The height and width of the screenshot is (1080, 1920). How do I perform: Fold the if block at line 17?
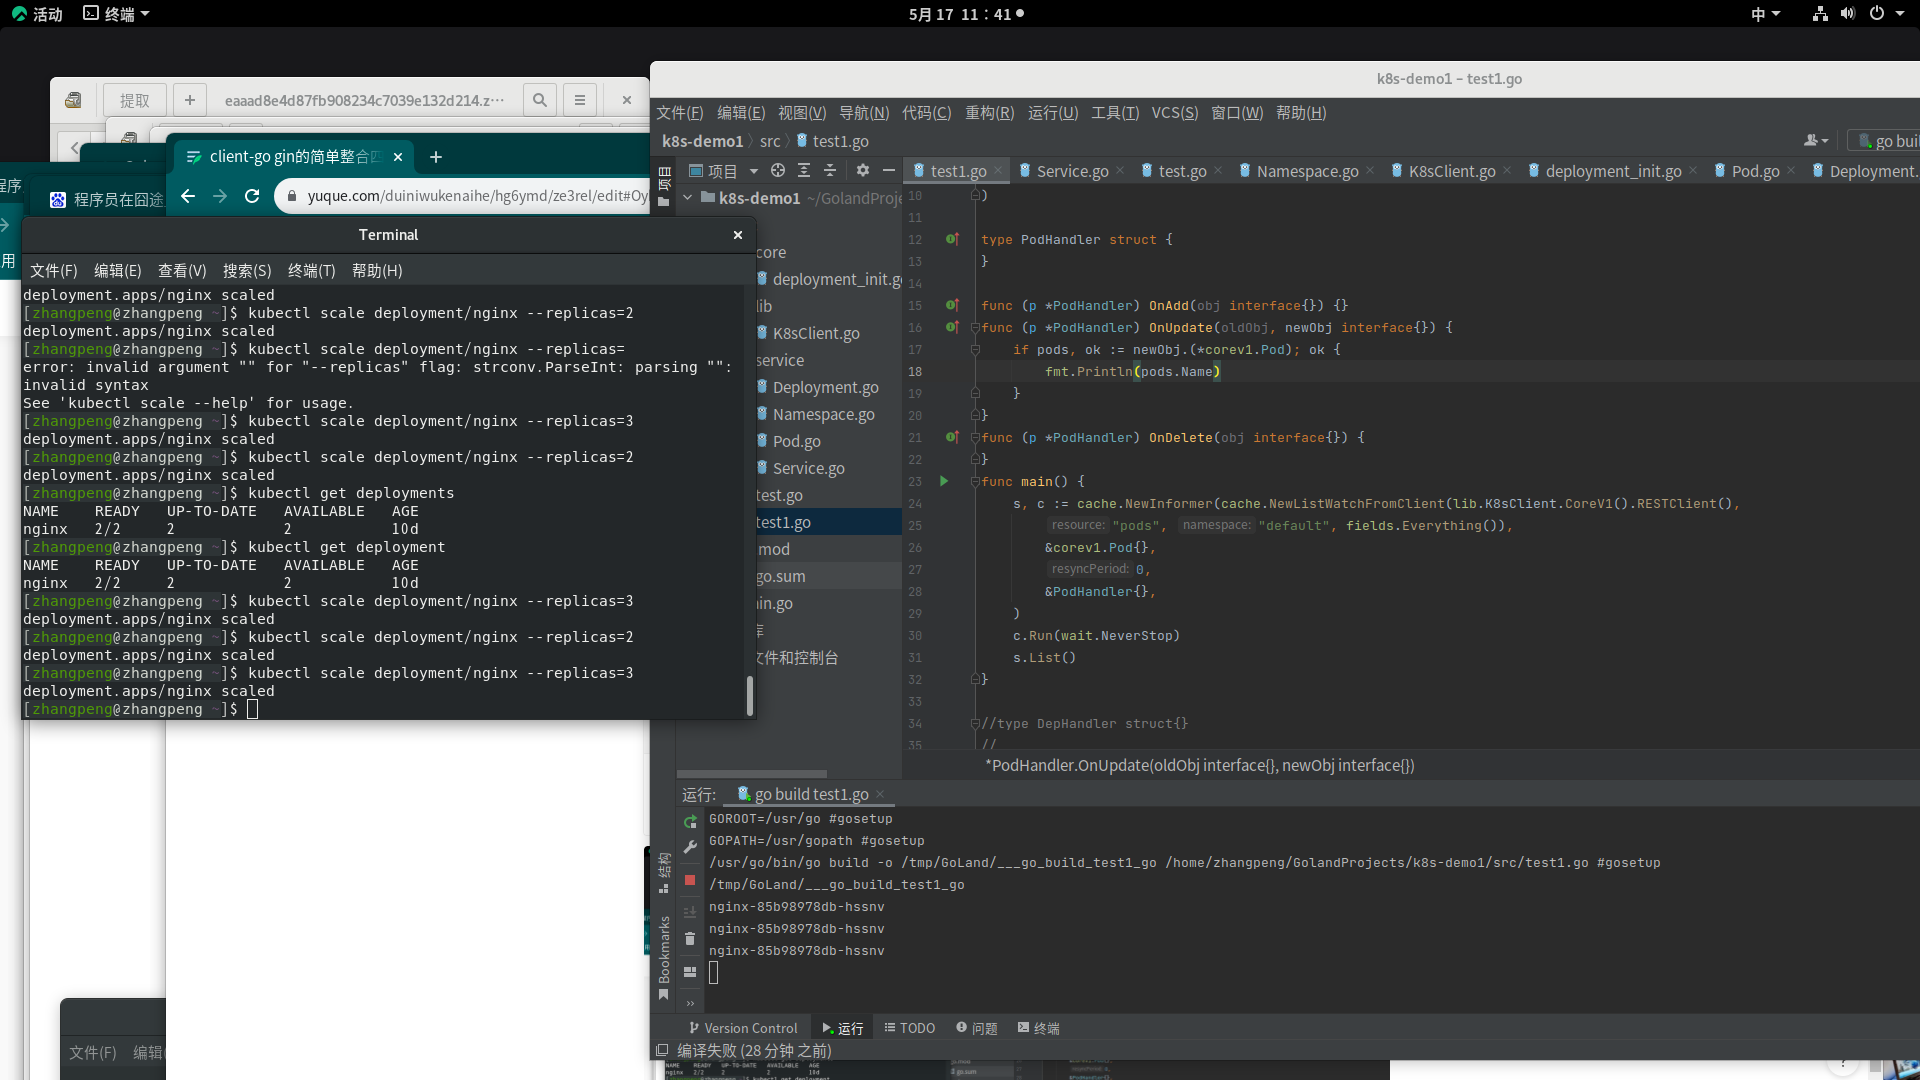pyautogui.click(x=975, y=349)
